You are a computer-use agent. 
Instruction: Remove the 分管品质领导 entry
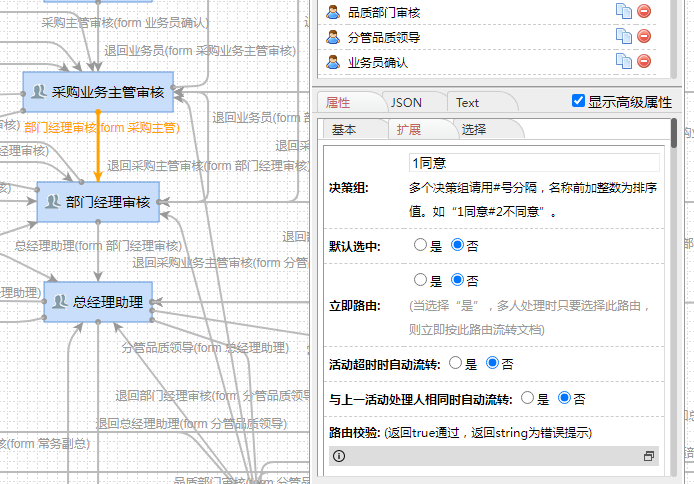[644, 36]
